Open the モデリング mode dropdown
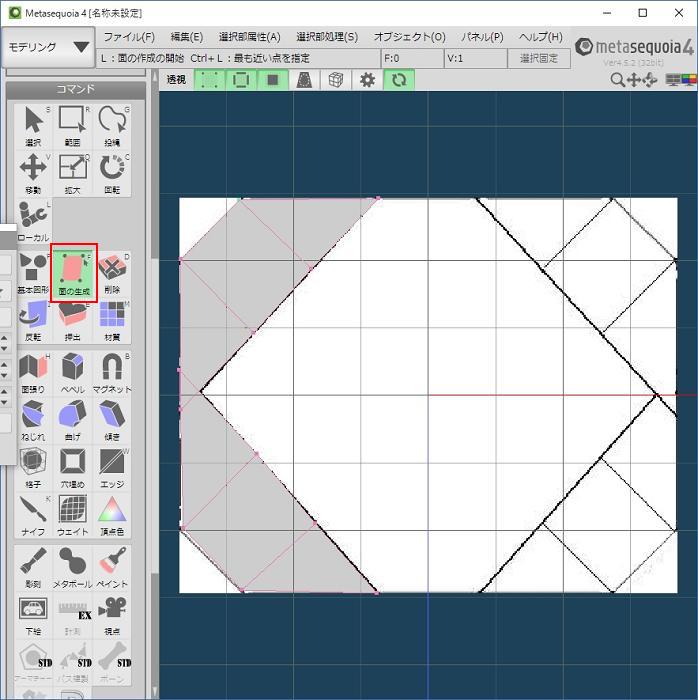Screen dimensions: 698x700 coord(48,47)
